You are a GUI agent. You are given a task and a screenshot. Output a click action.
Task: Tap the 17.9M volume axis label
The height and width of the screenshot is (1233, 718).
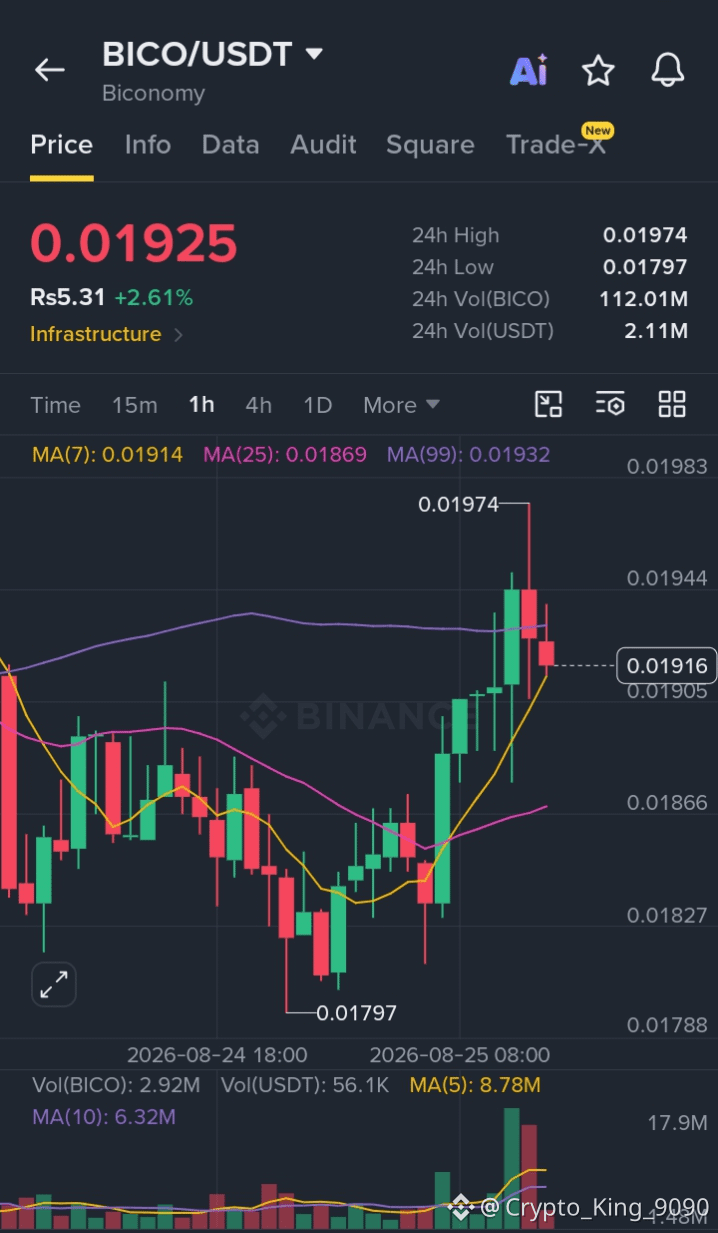pos(677,1123)
